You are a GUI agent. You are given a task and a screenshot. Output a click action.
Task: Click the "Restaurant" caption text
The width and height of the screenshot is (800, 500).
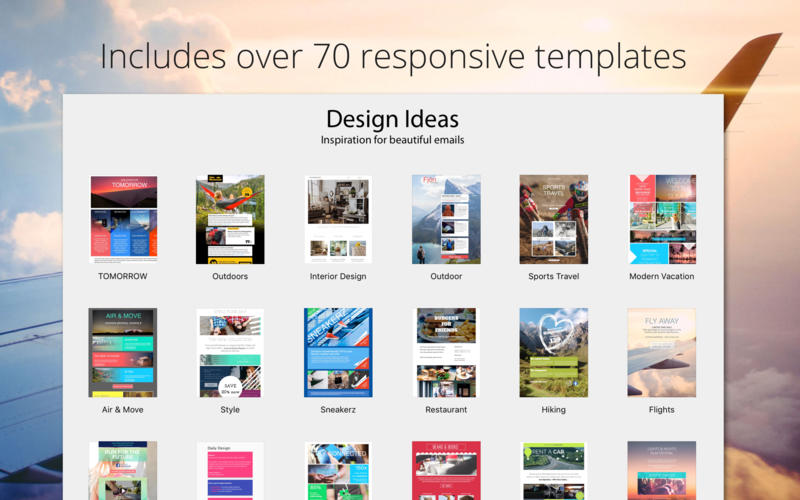pyautogui.click(x=446, y=410)
